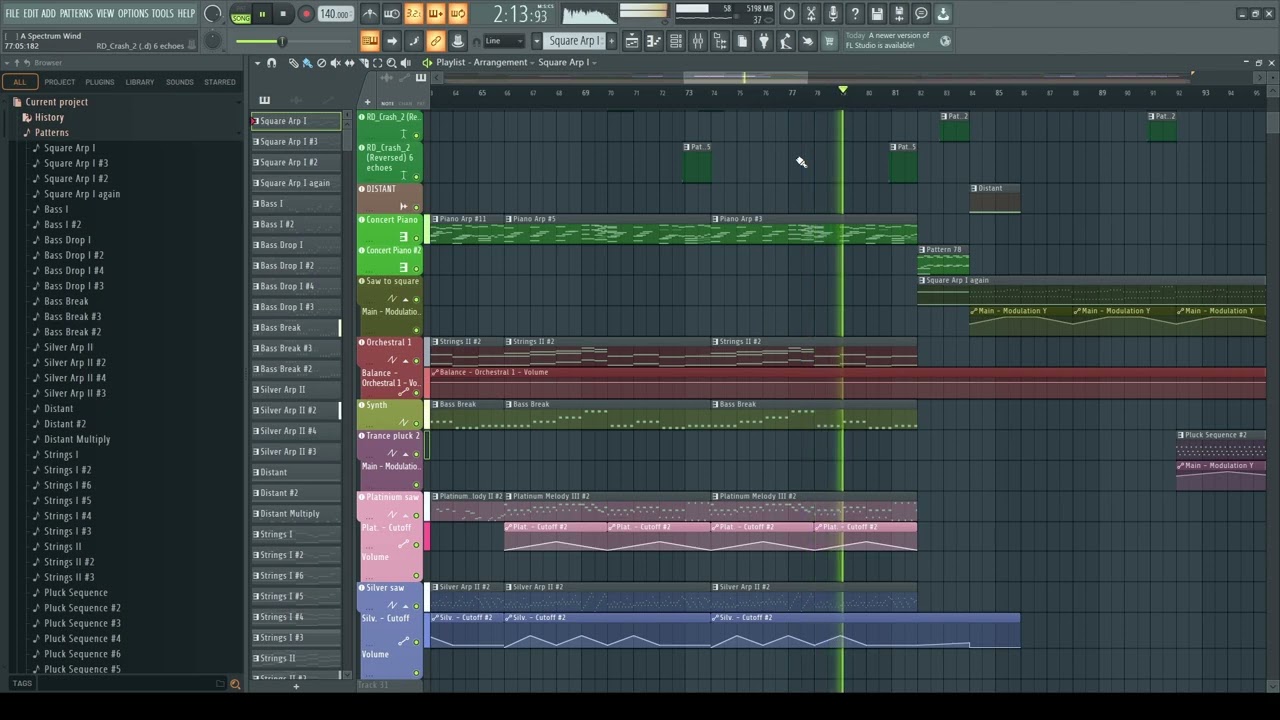Switch to the PLUGINS browser tab

click(100, 82)
